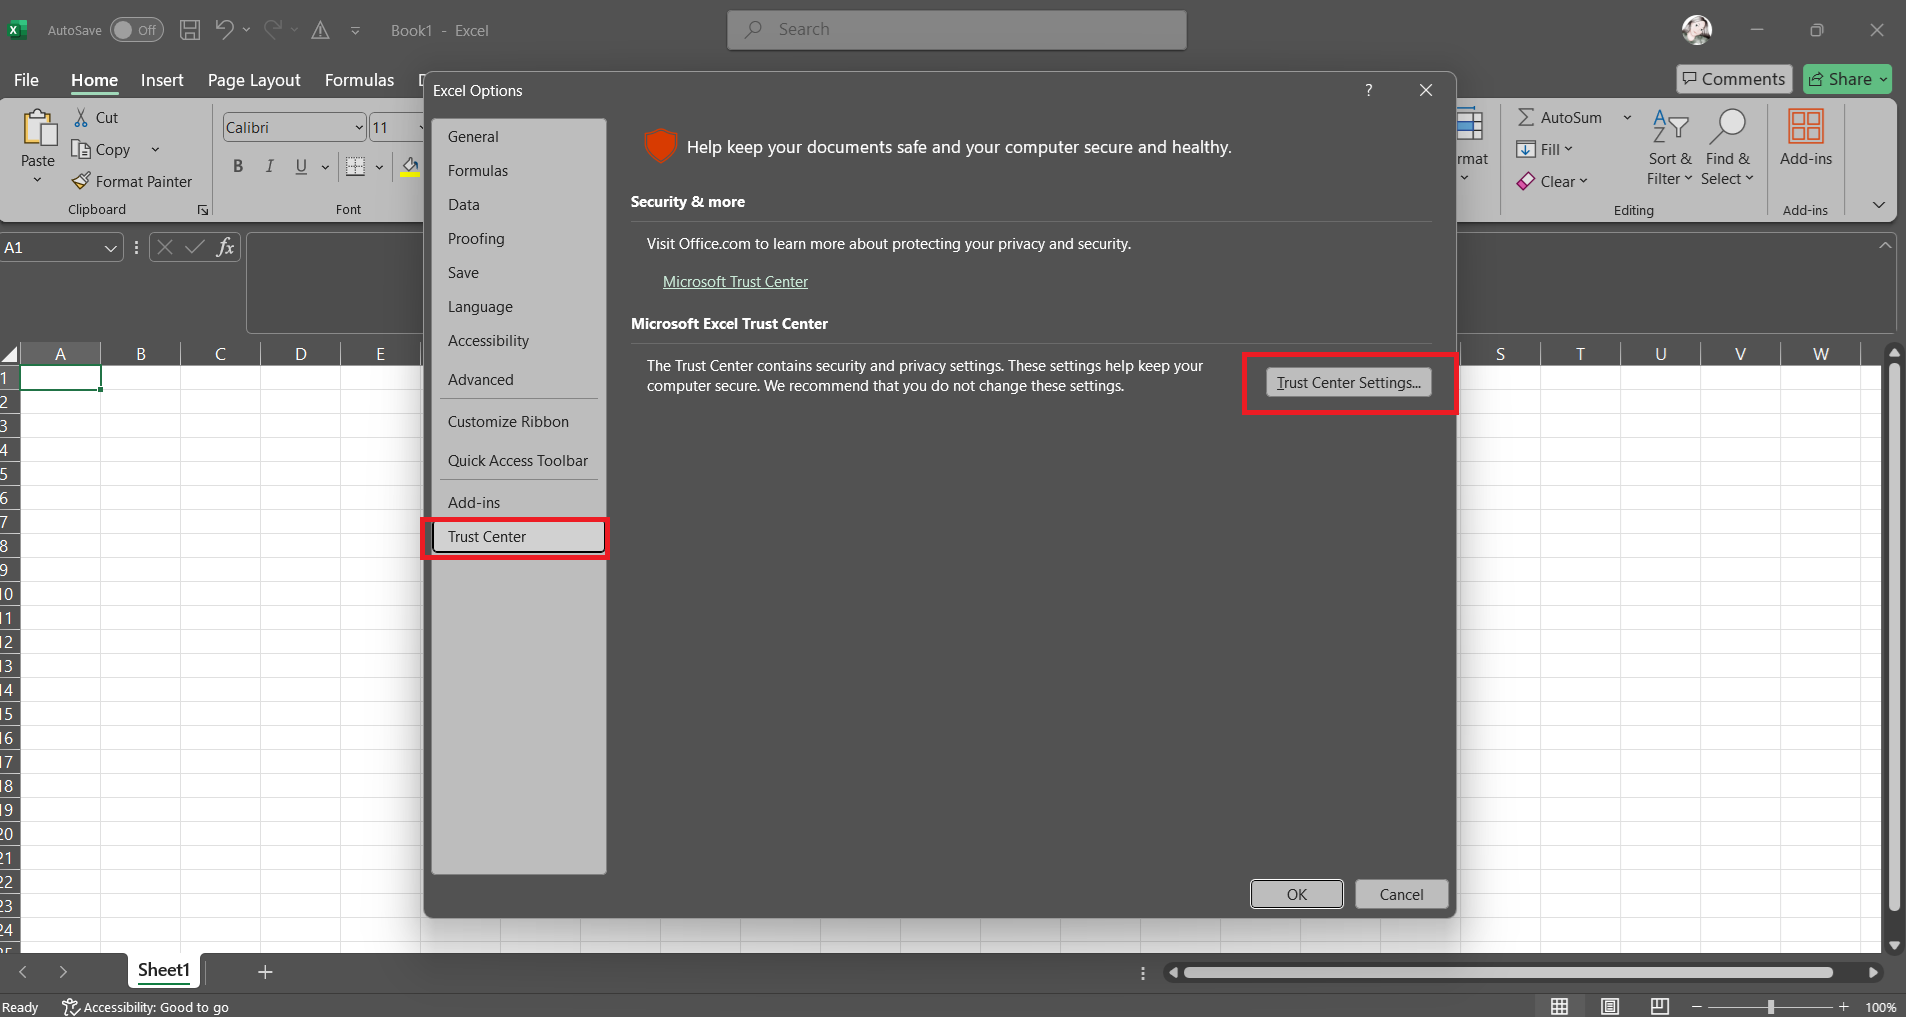Open the Microsoft Trust Center link
This screenshot has height=1017, width=1906.
pyautogui.click(x=735, y=282)
